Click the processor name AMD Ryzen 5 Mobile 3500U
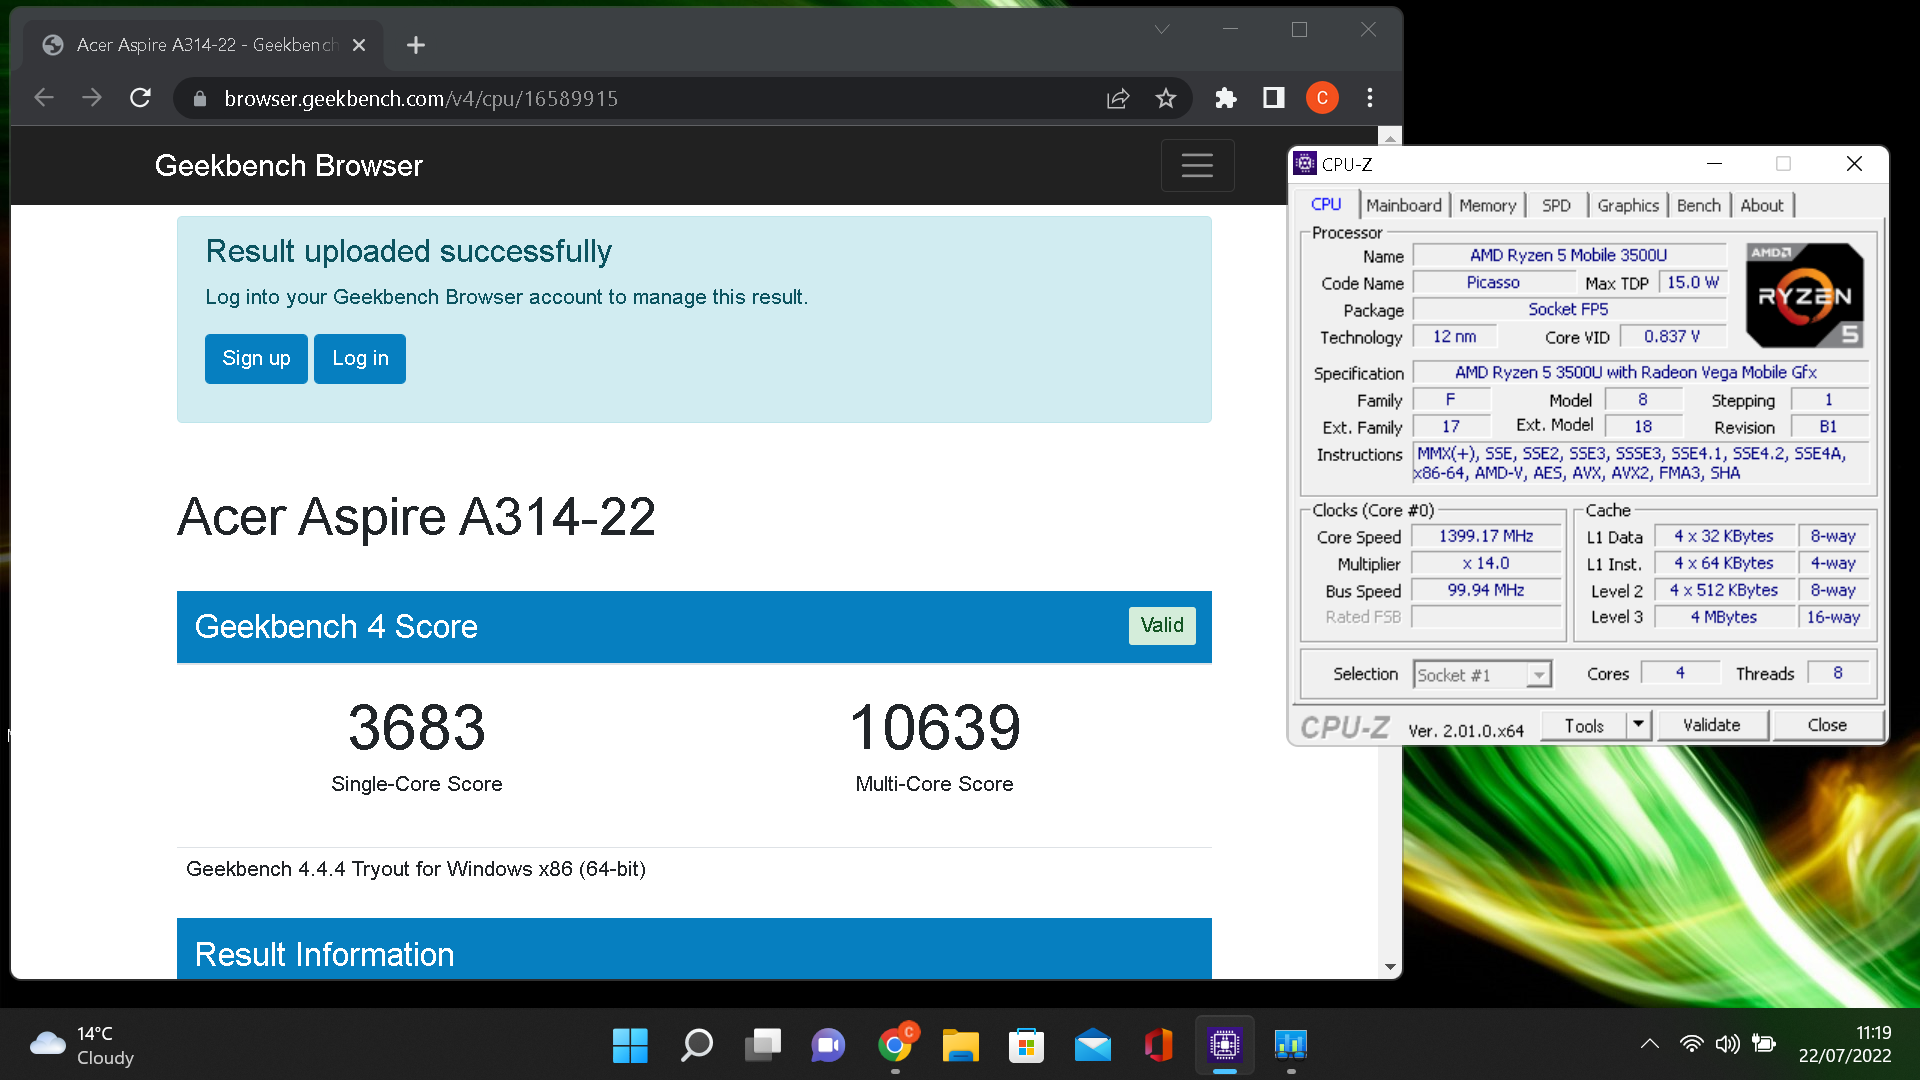 1568,255
